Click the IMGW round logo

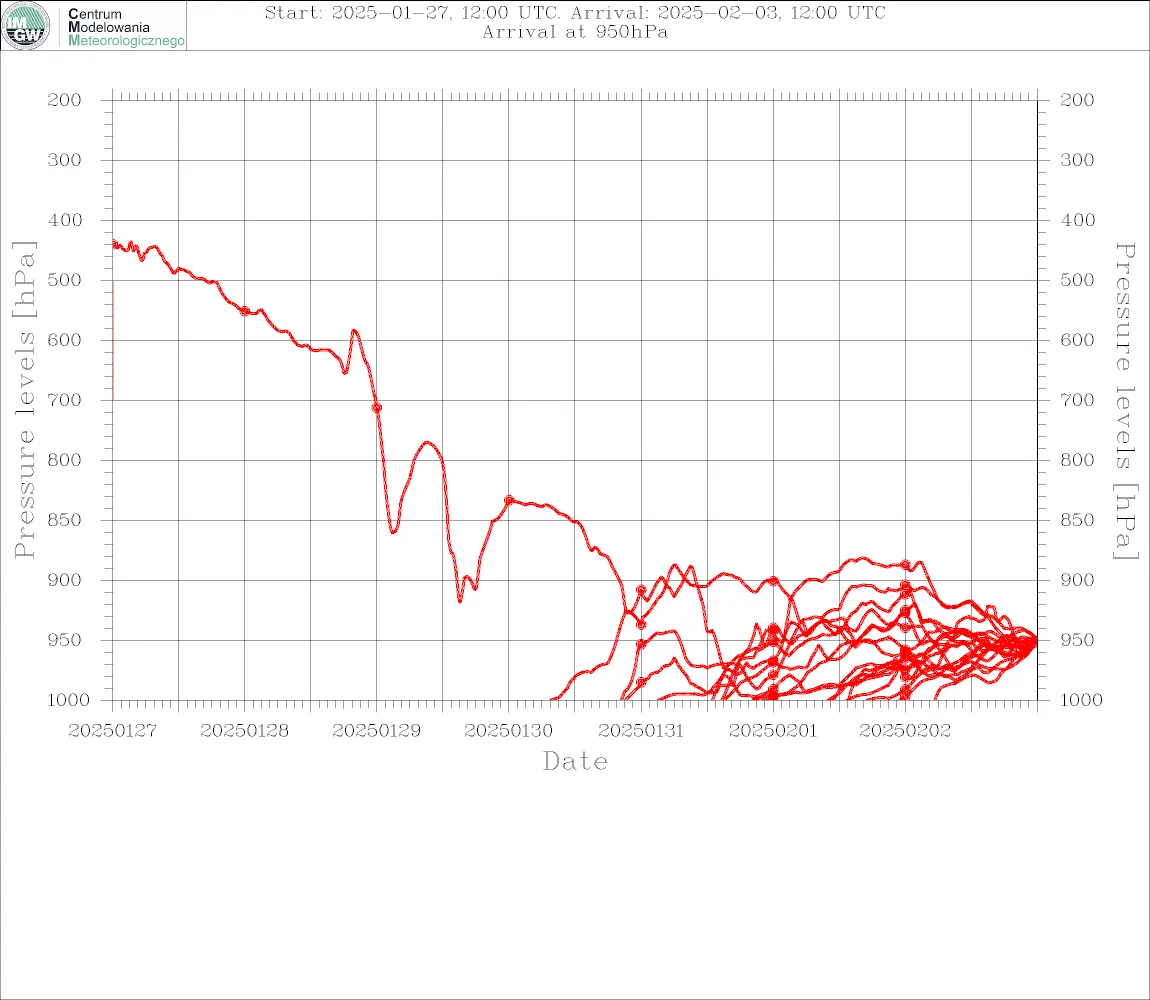[x=26, y=26]
